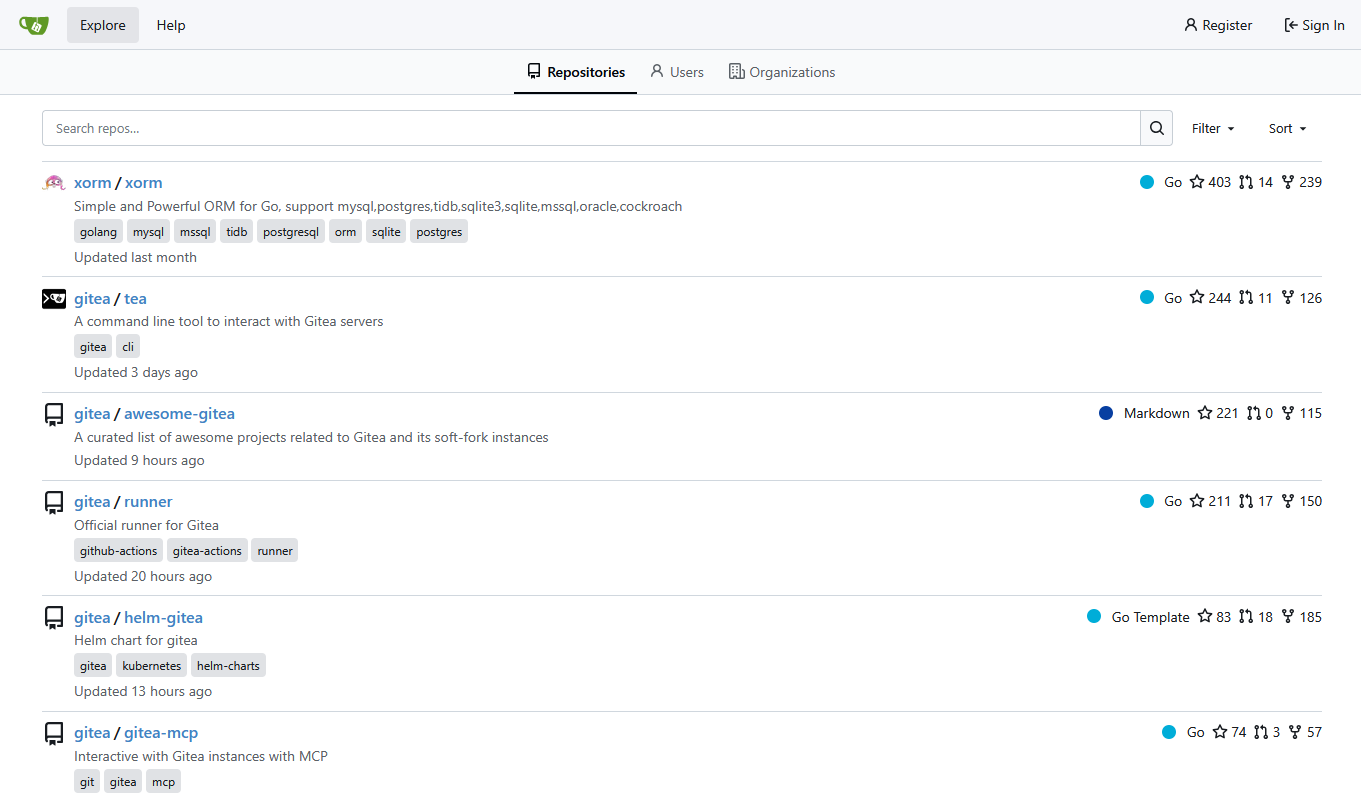Viewport: 1361px width, 800px height.
Task: Click the sqlite topic tag
Action: pyautogui.click(x=386, y=232)
